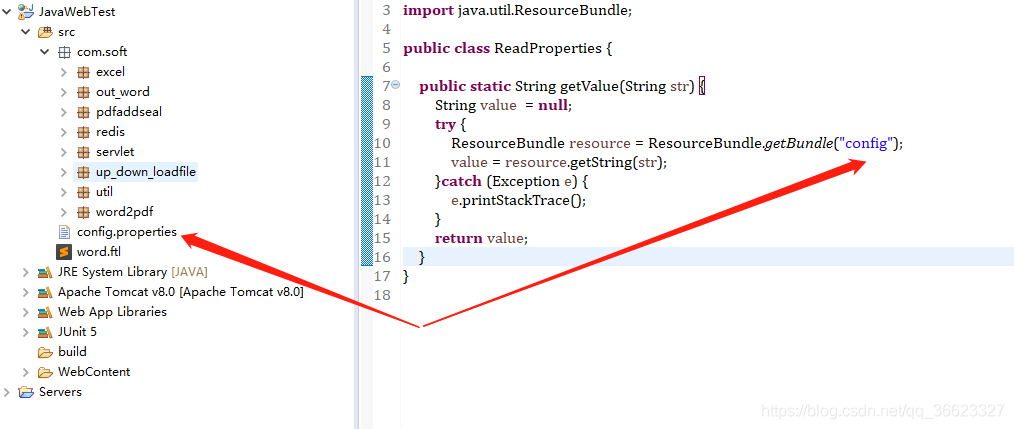Click the config.properties file icon

pyautogui.click(x=64, y=232)
